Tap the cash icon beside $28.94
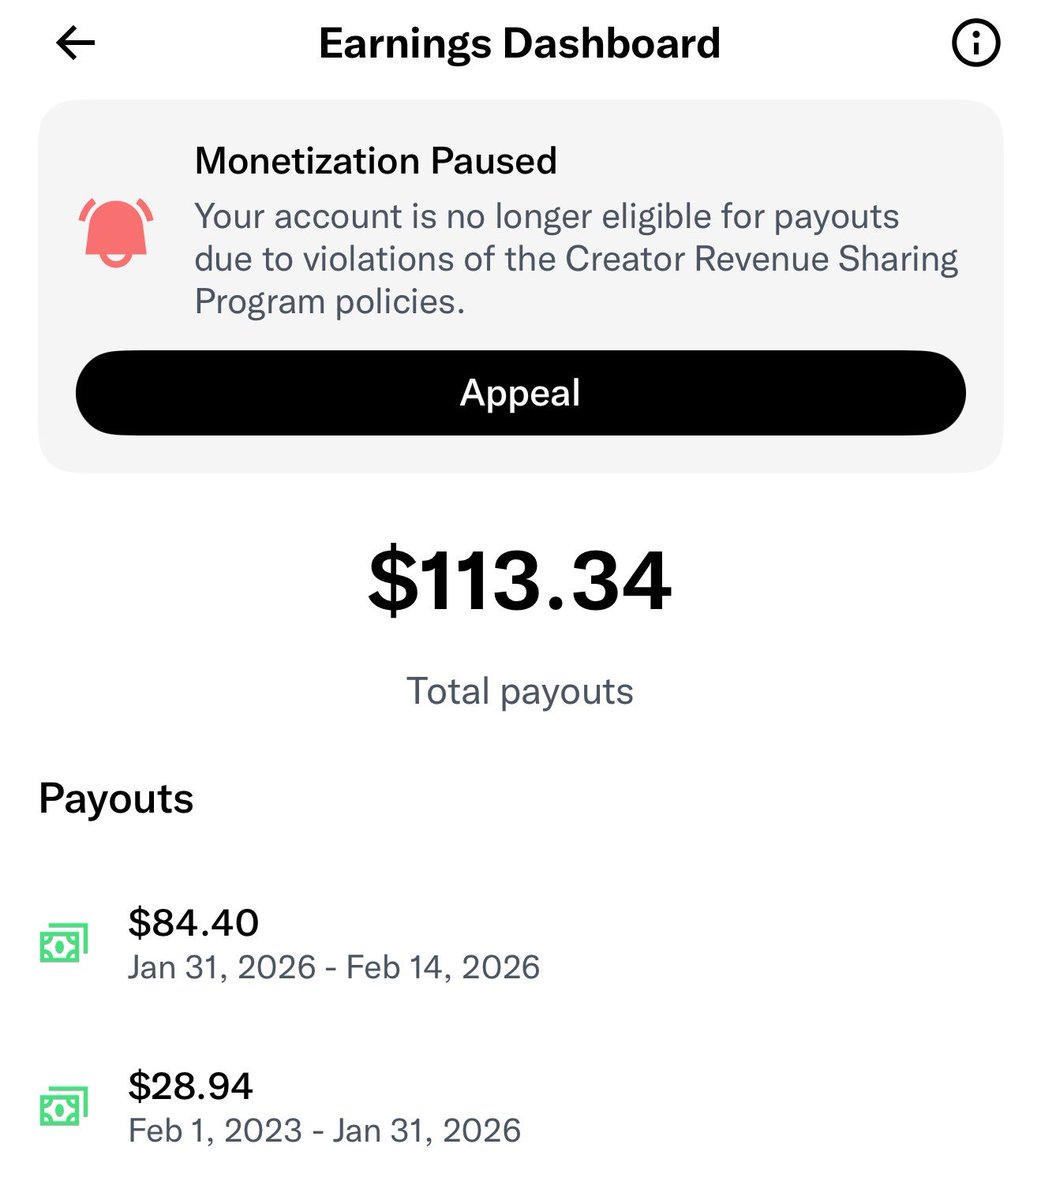 (64, 1106)
